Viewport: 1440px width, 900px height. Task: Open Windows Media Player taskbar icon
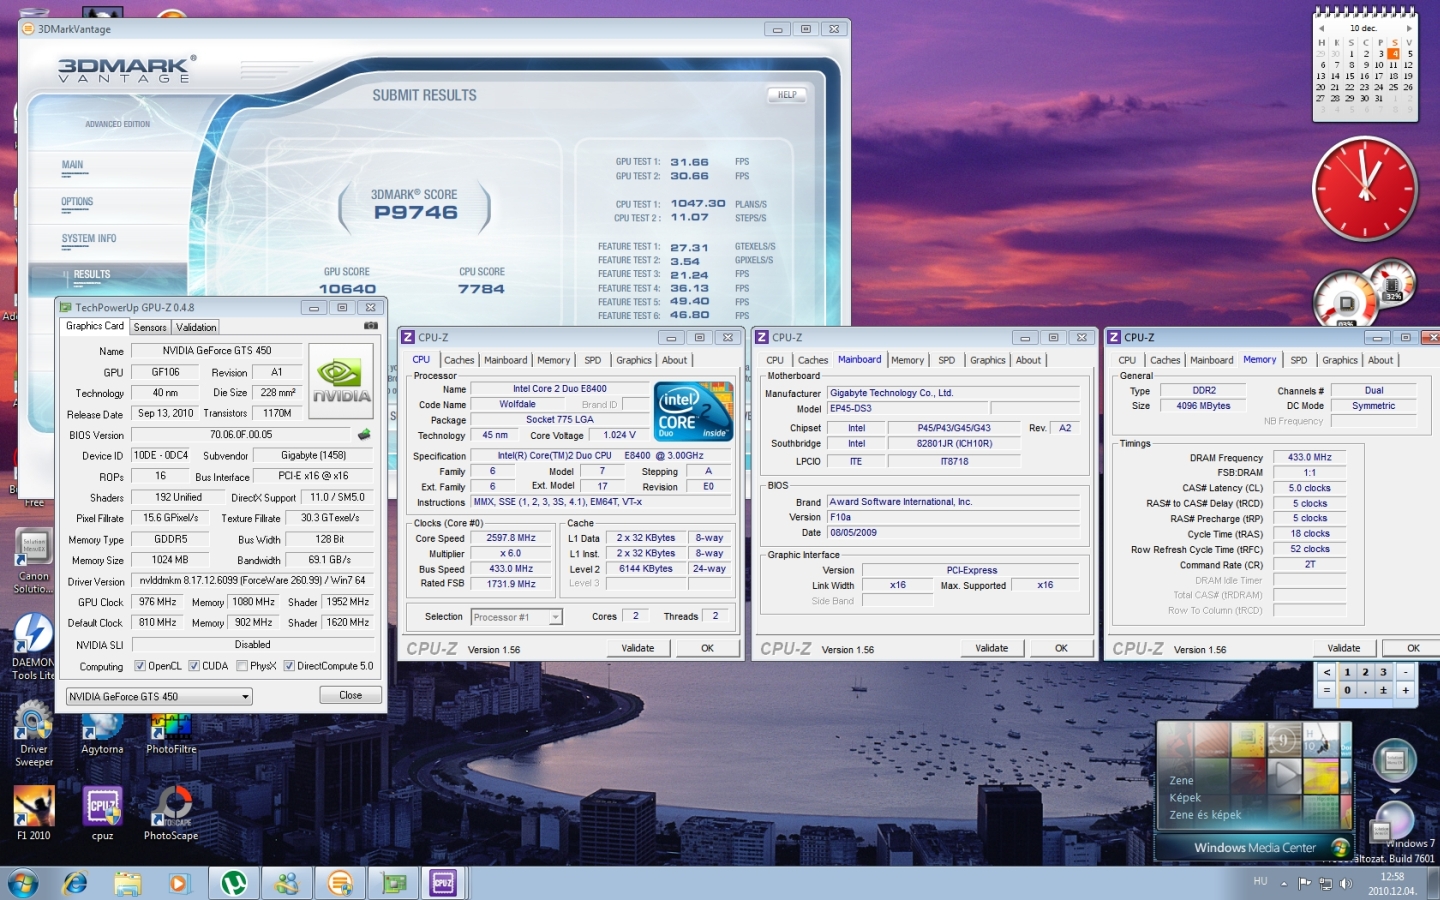pyautogui.click(x=179, y=883)
